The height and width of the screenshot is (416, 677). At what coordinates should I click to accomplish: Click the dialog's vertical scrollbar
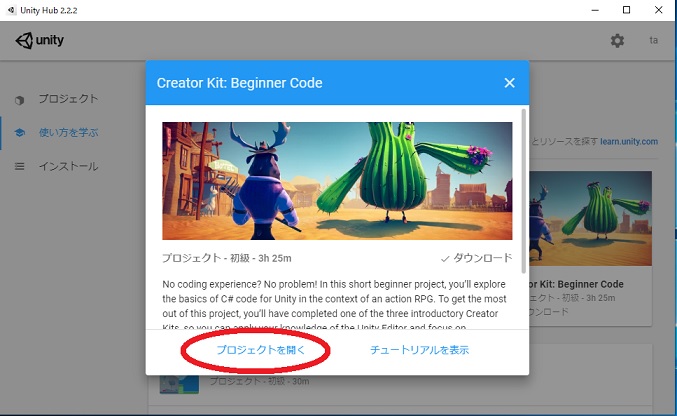524,191
